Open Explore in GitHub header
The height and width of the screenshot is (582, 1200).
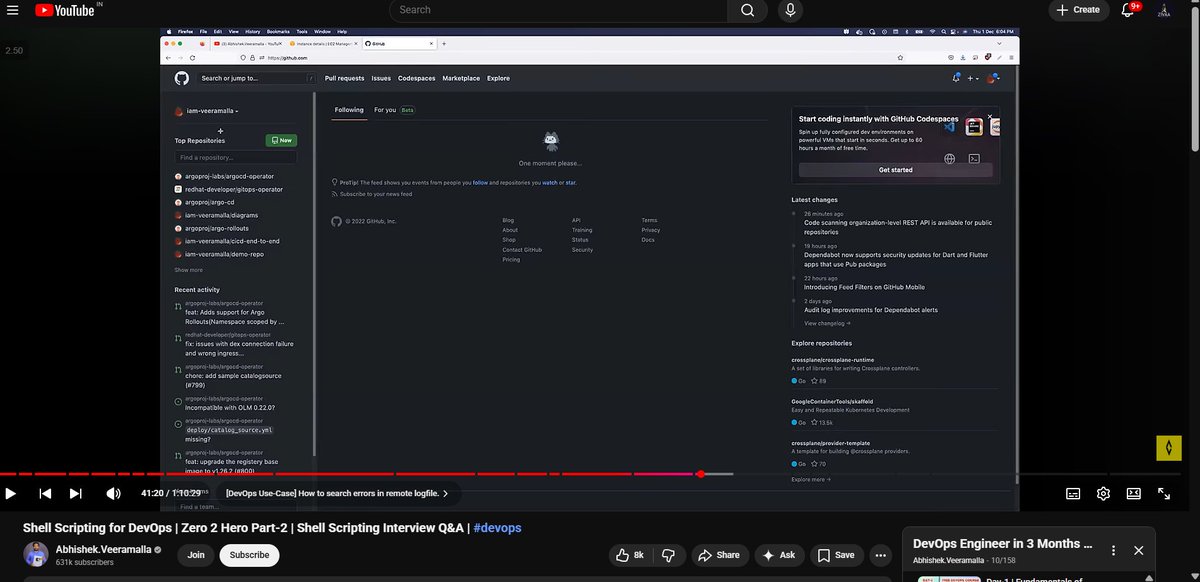[x=498, y=78]
